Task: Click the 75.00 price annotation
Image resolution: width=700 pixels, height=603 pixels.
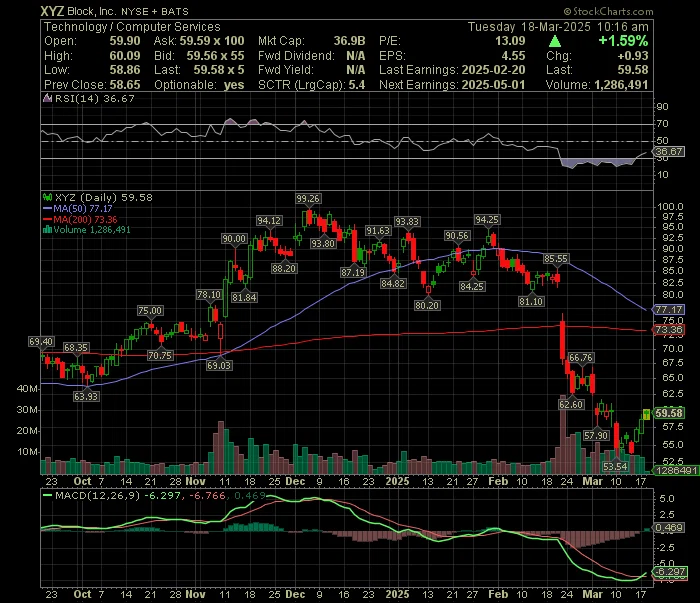Action: pyautogui.click(x=150, y=311)
